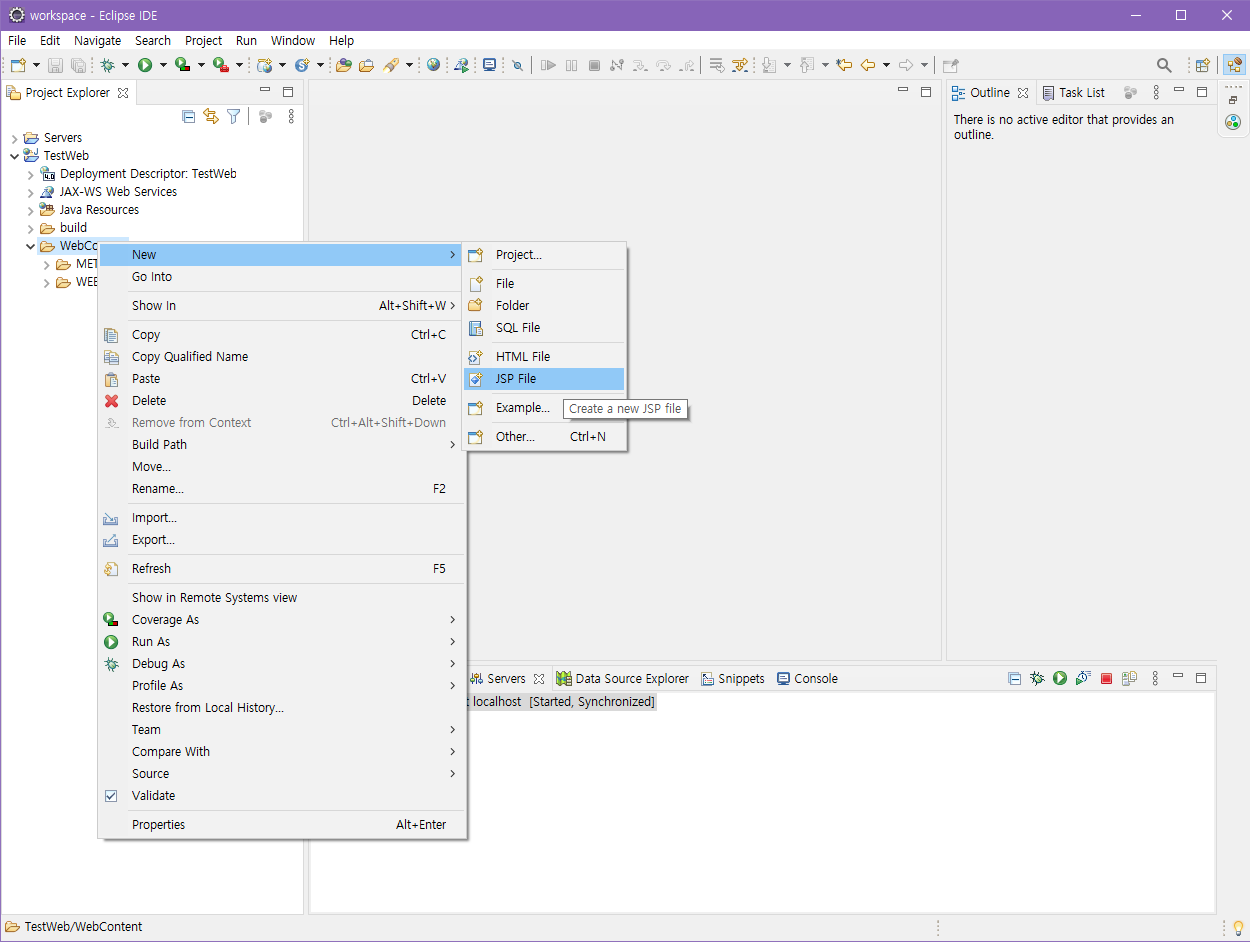1250x942 pixels.
Task: Click green Start the server icon in Servers view
Action: click(x=1060, y=678)
